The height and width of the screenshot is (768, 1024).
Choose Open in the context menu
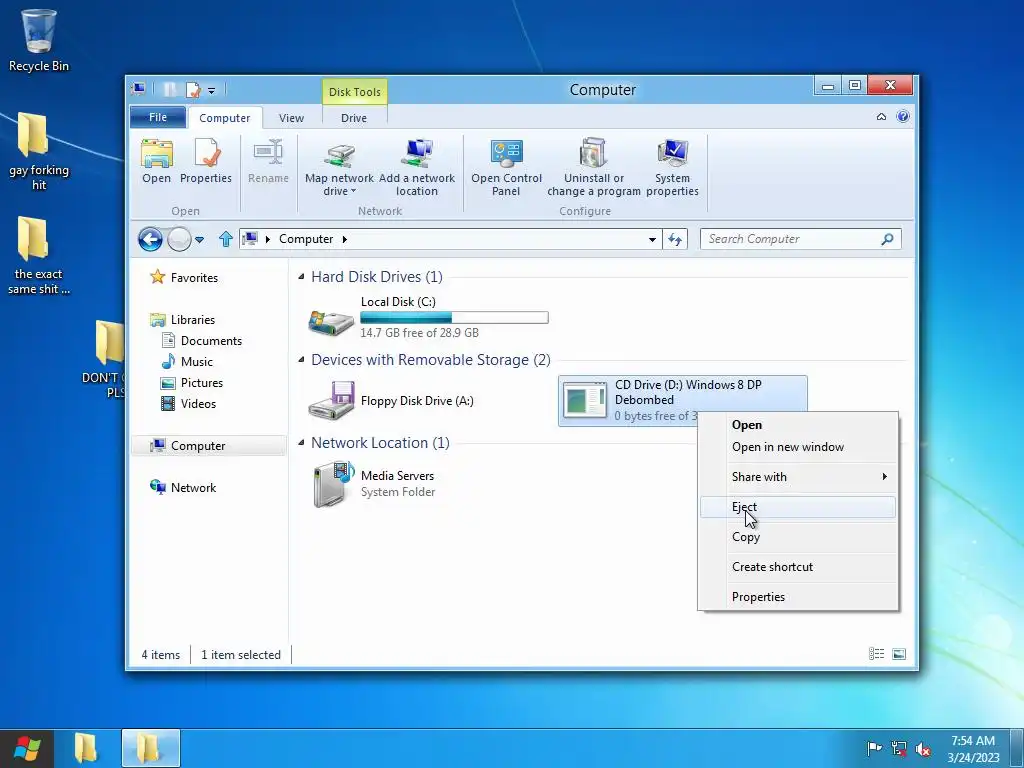point(798,424)
